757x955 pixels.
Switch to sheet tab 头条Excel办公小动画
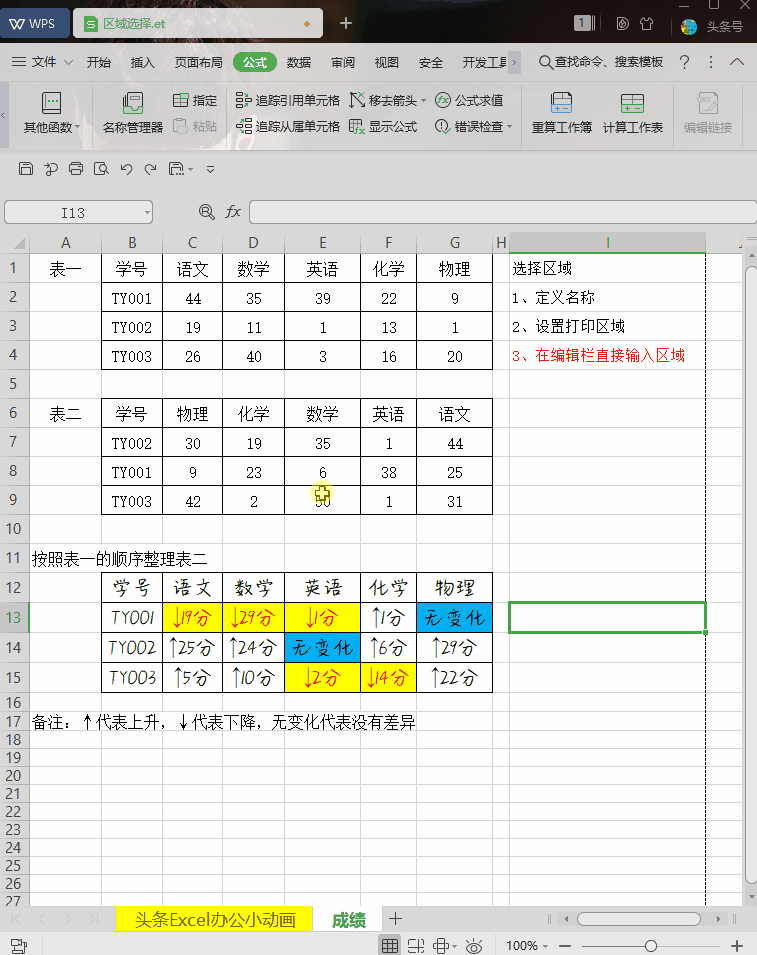(x=214, y=919)
